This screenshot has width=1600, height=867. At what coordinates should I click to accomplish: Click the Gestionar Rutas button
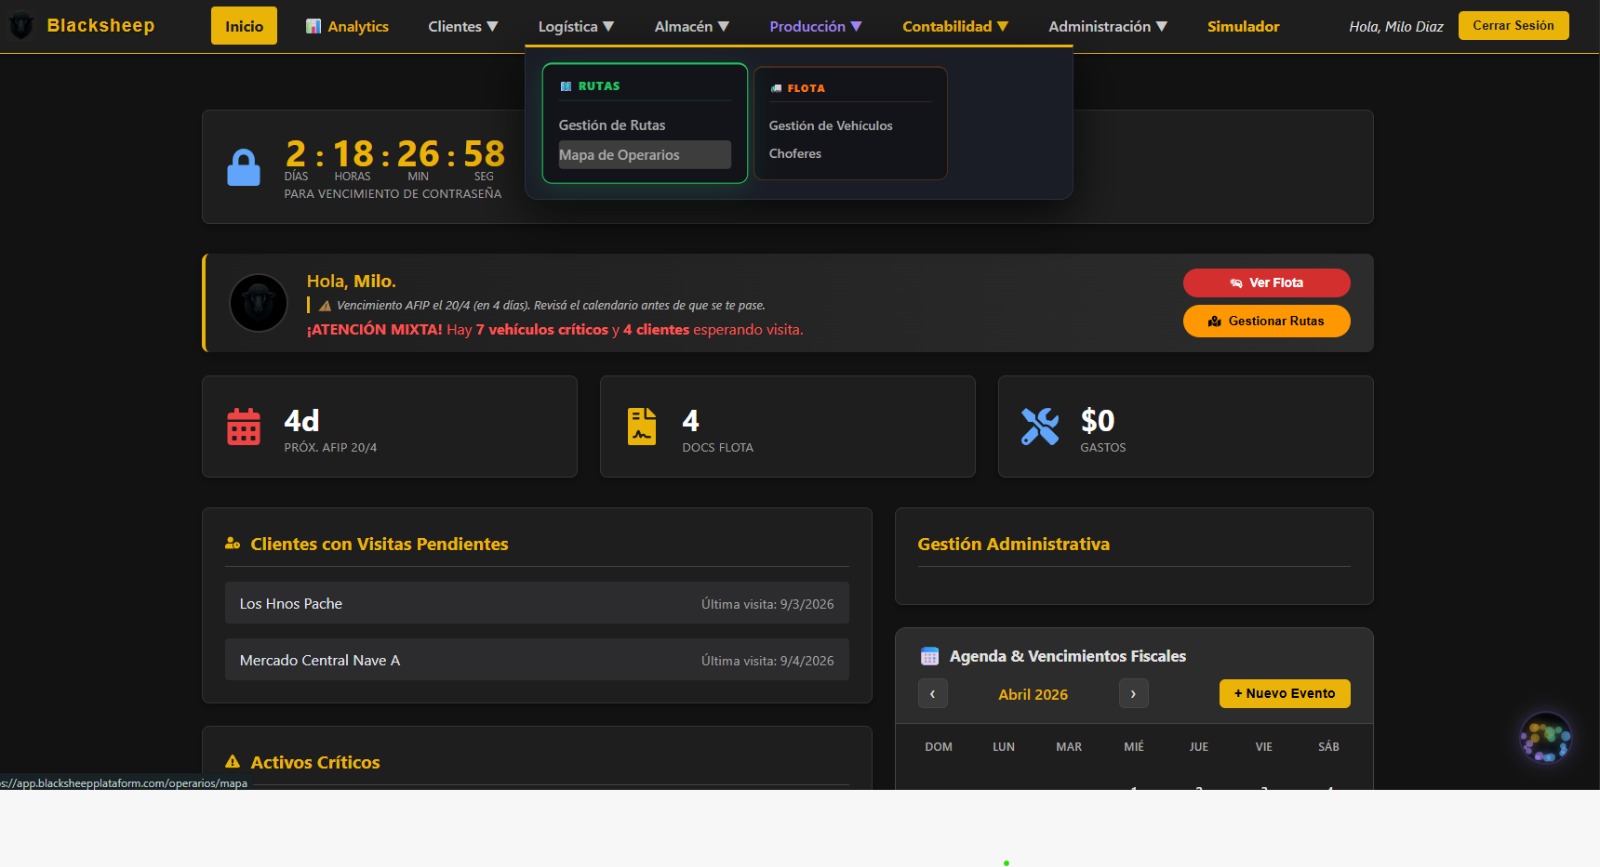(x=1266, y=321)
